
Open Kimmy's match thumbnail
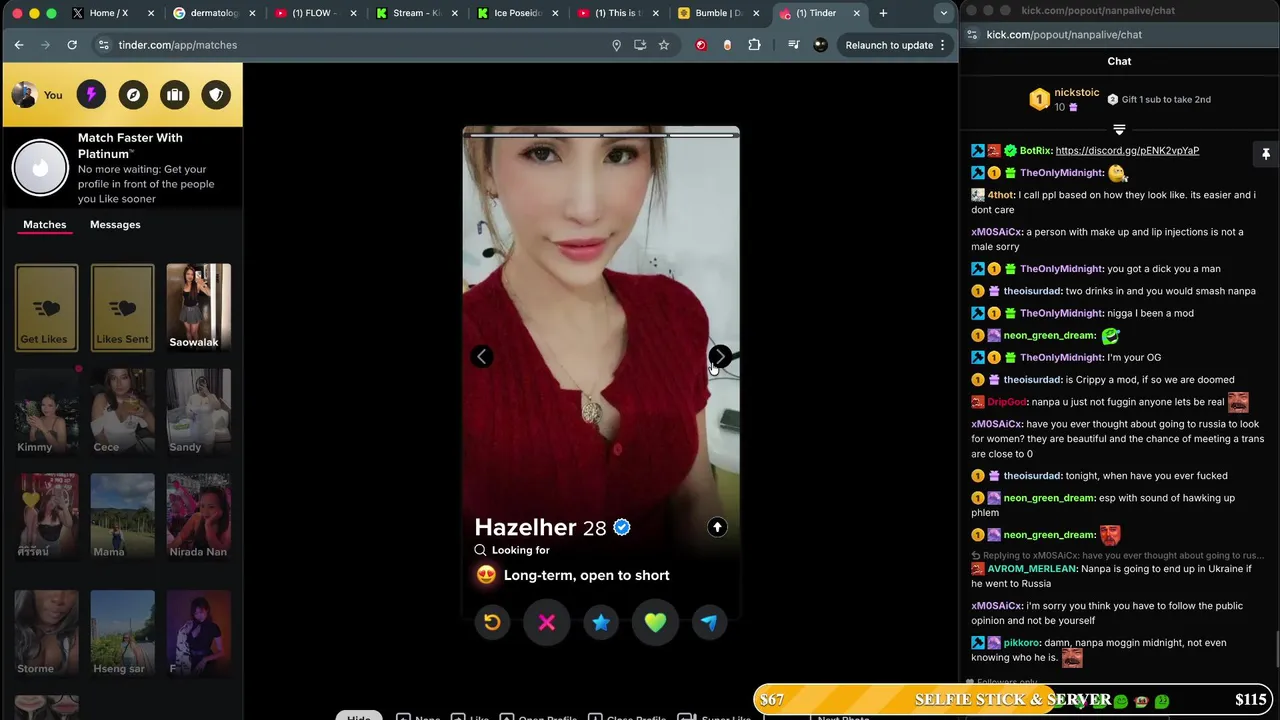click(46, 412)
